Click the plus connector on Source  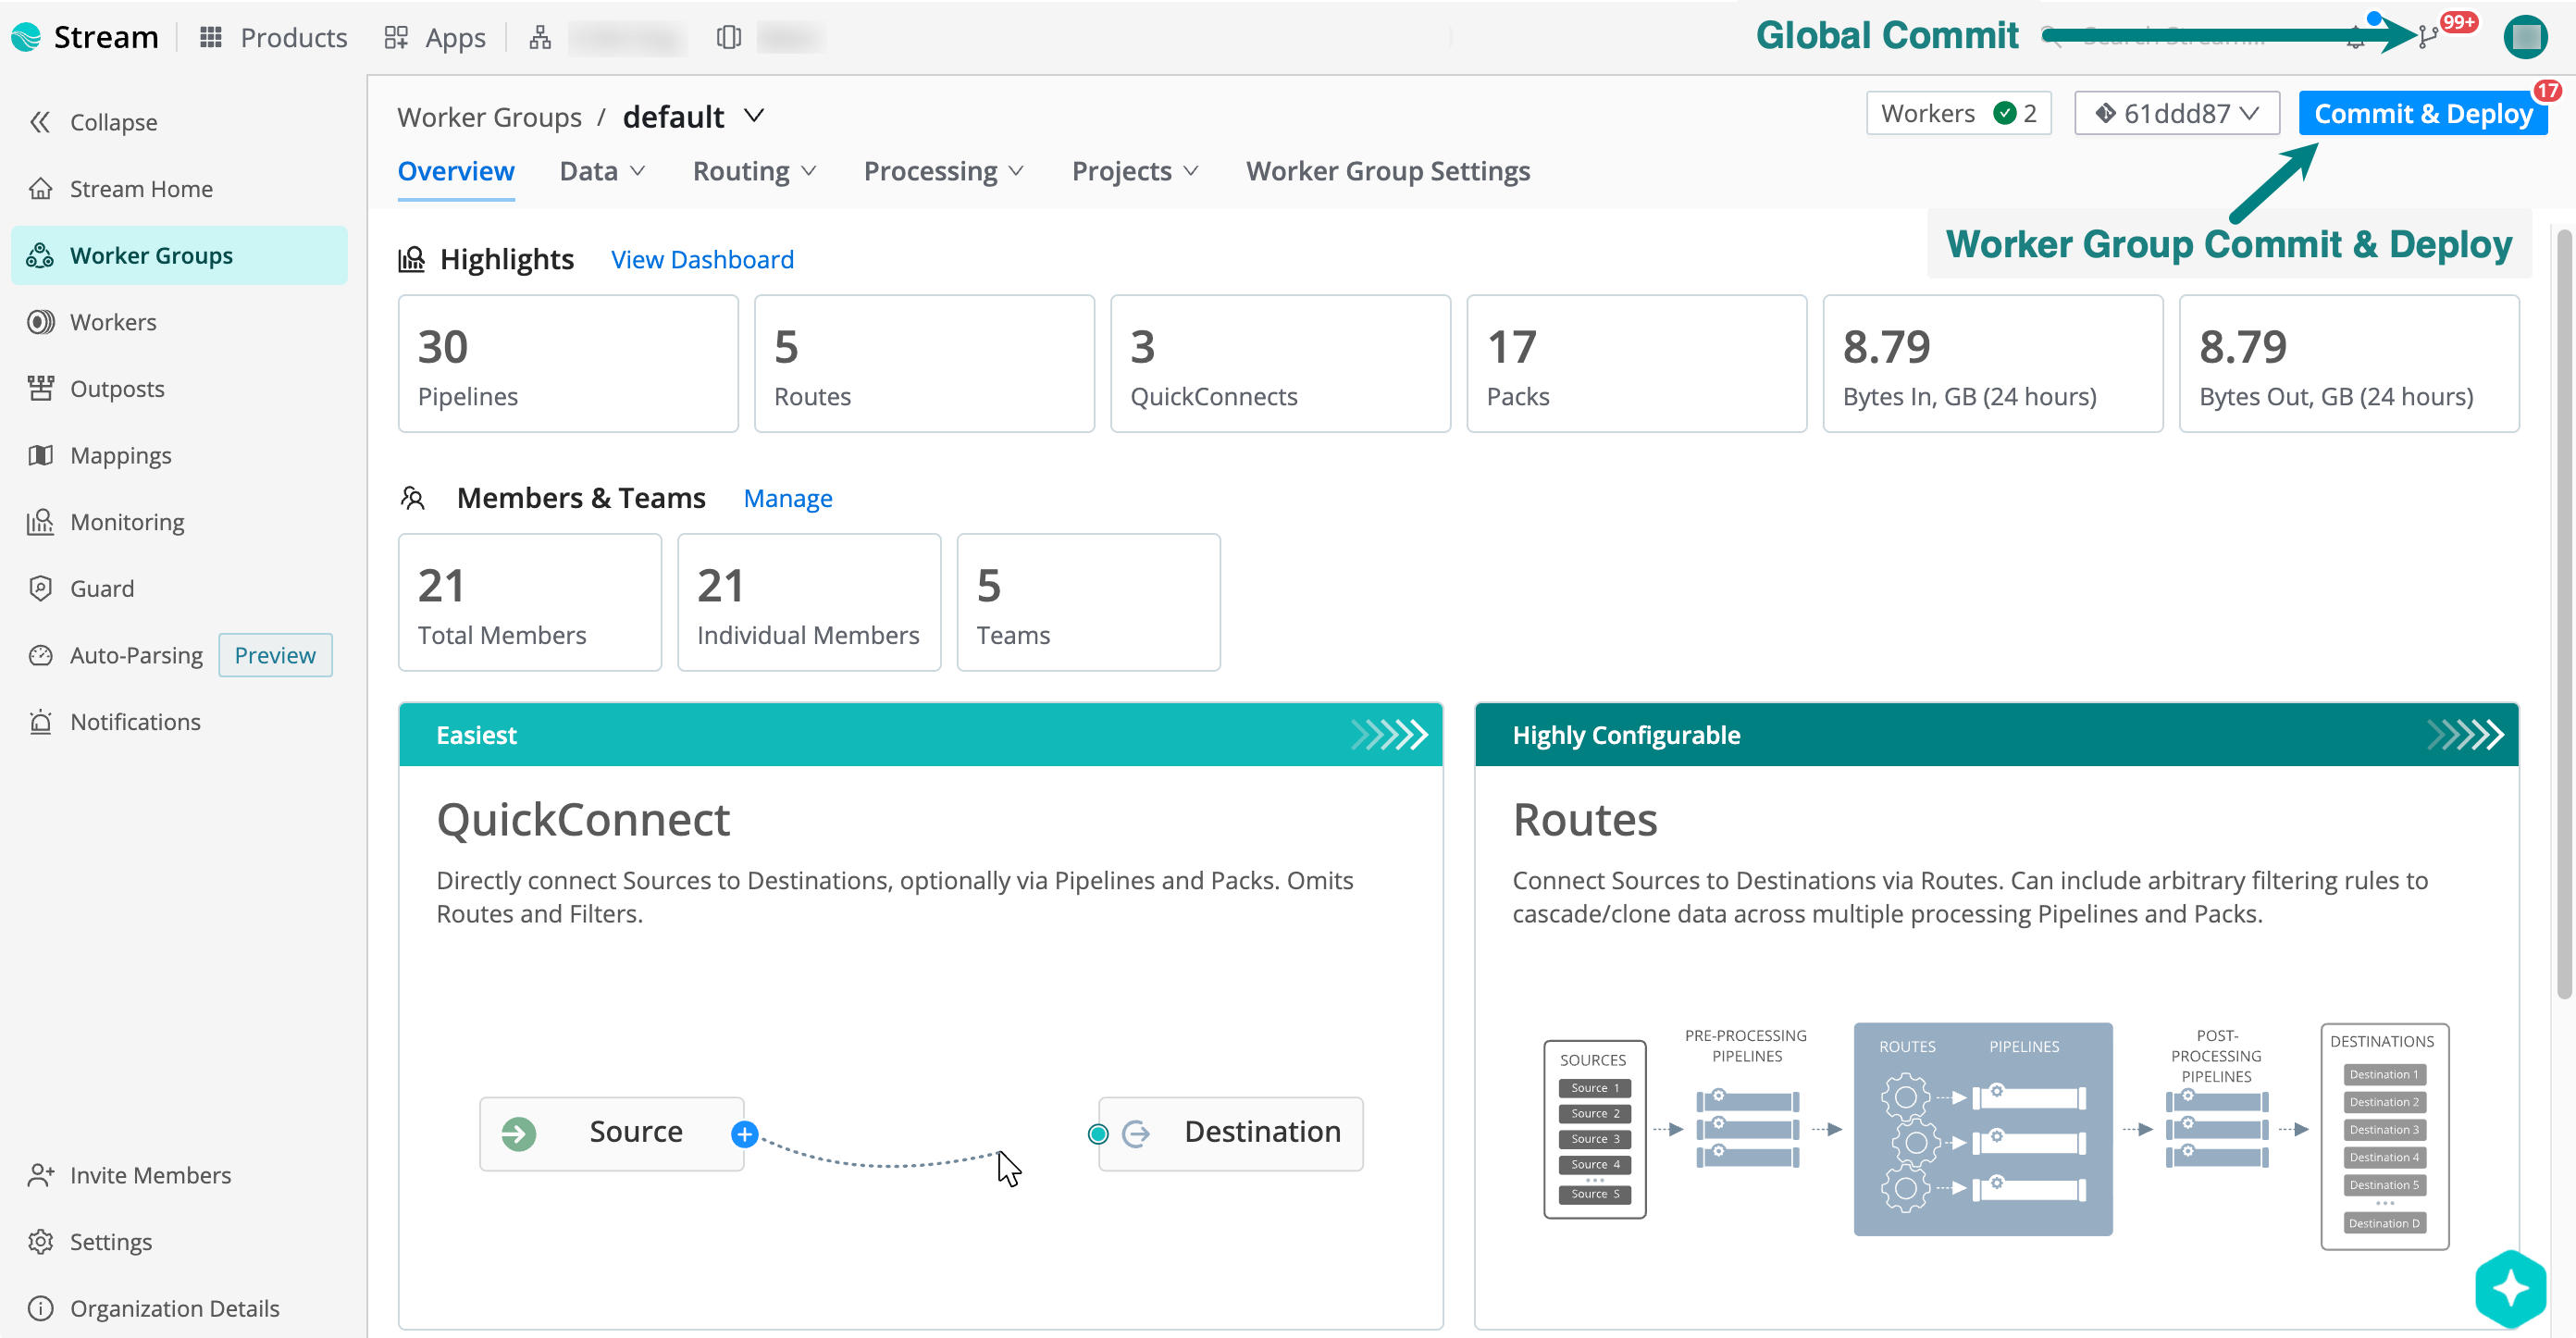(x=744, y=1134)
